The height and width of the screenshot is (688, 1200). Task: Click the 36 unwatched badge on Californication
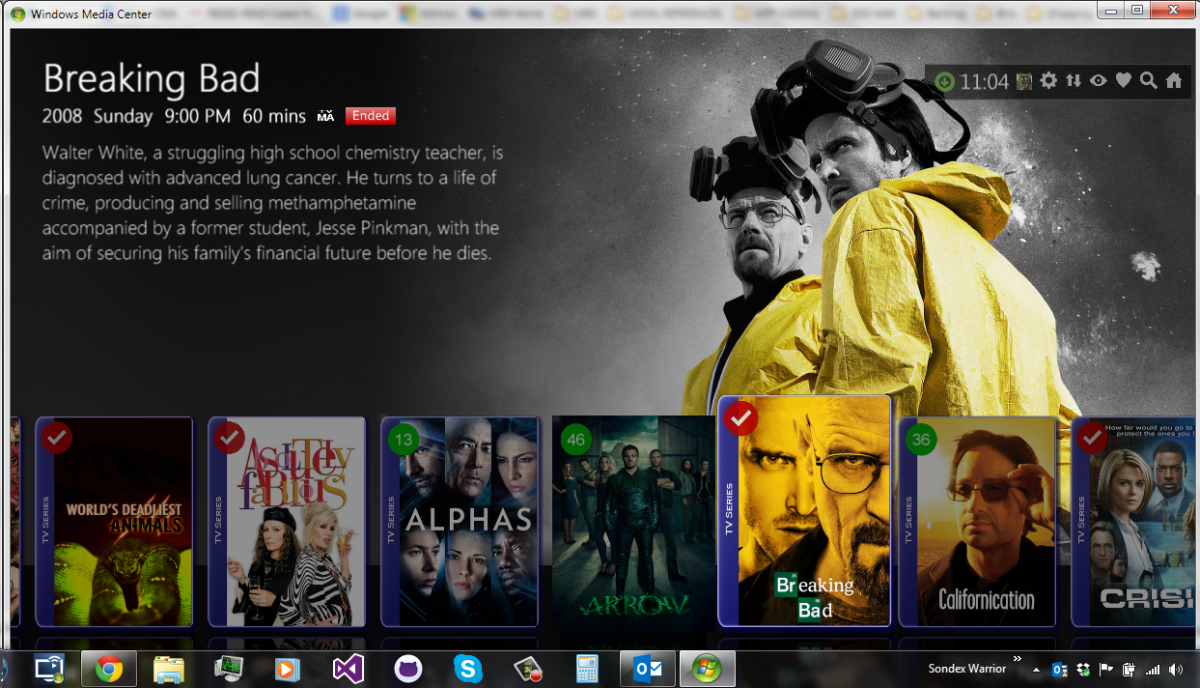click(x=920, y=440)
